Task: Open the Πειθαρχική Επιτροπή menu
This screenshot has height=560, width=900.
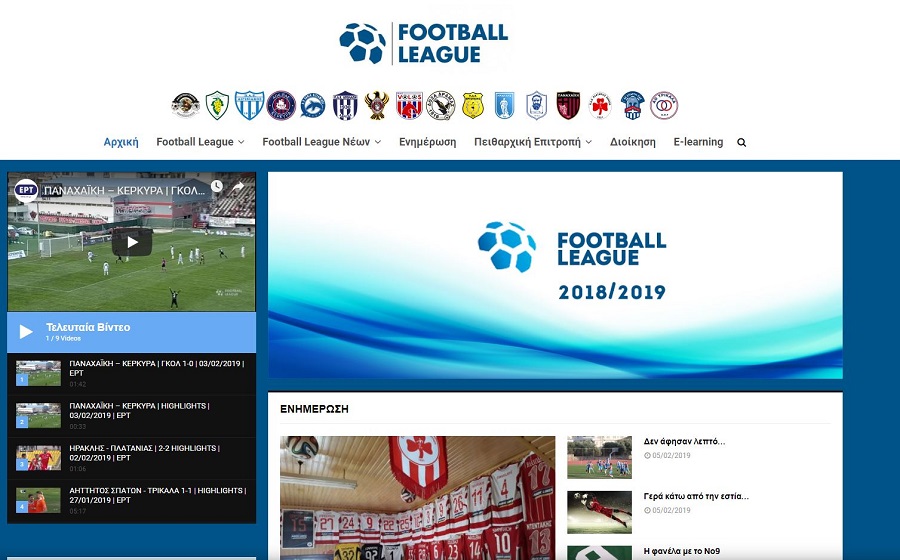Action: tap(527, 142)
